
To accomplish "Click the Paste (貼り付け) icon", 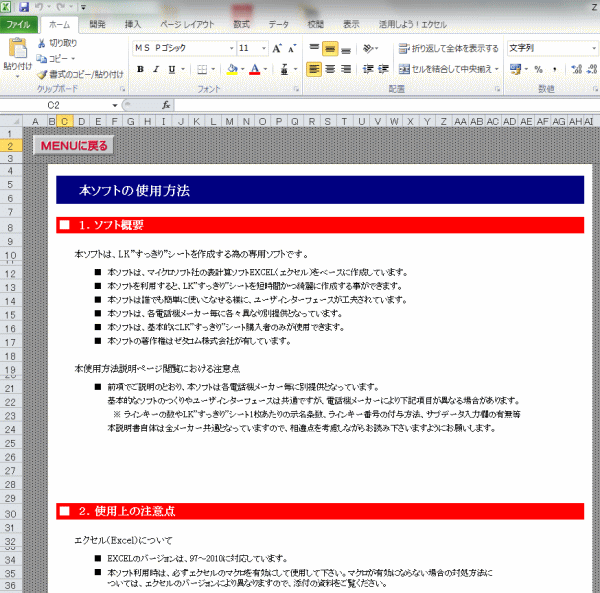I will coord(18,48).
